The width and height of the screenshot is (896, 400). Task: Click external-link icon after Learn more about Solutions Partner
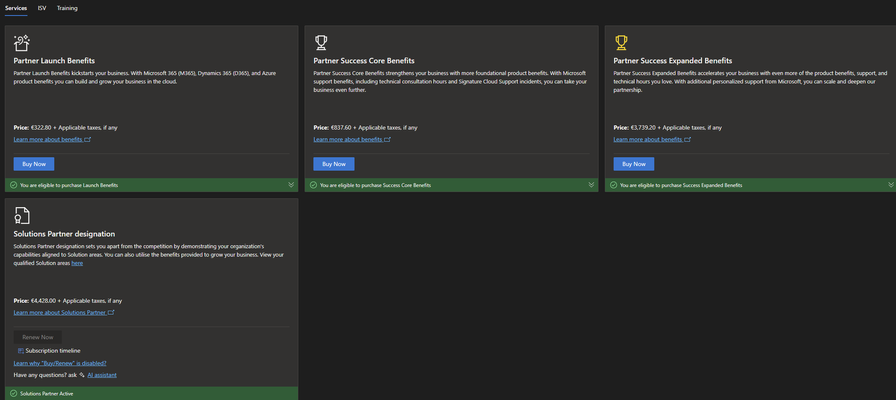click(111, 313)
